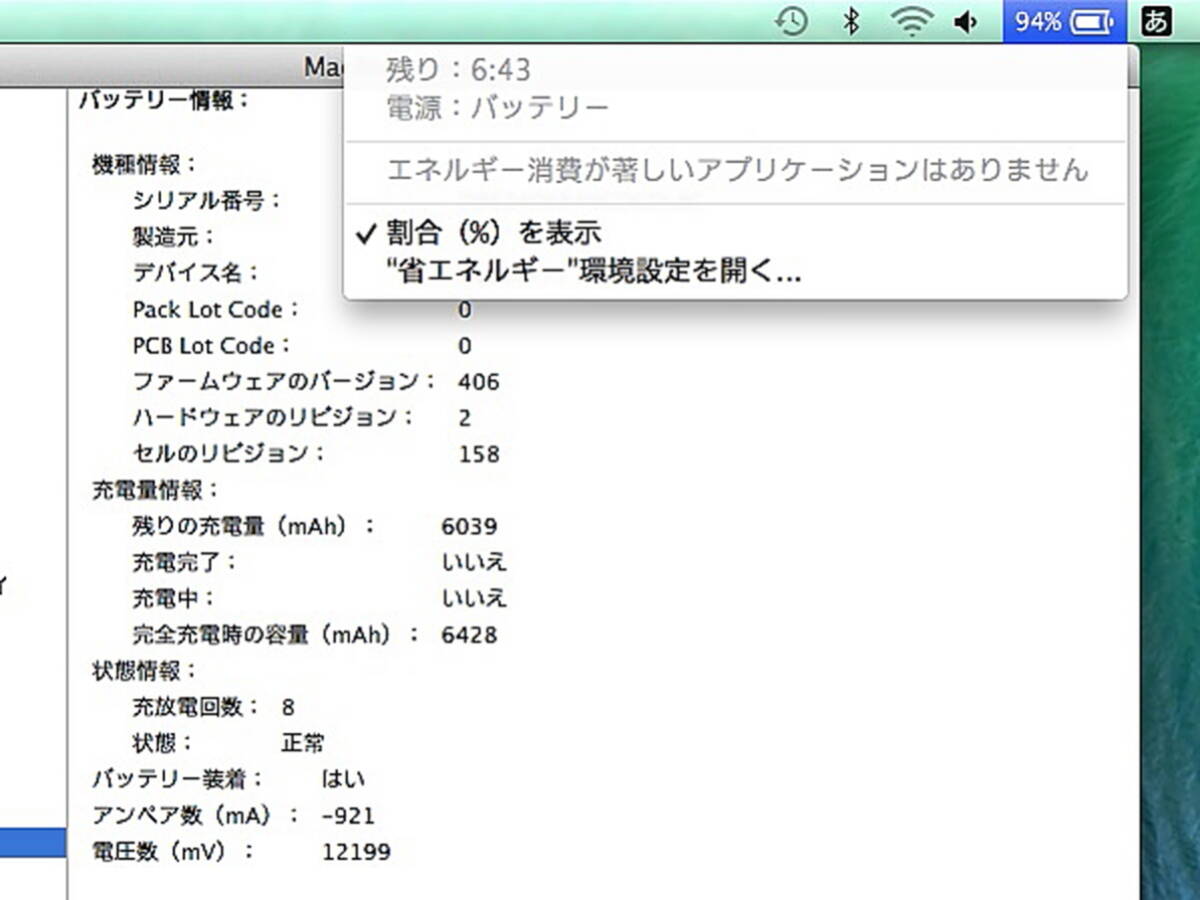
Task: Open the Time Machine menu bar icon
Action: 791,20
